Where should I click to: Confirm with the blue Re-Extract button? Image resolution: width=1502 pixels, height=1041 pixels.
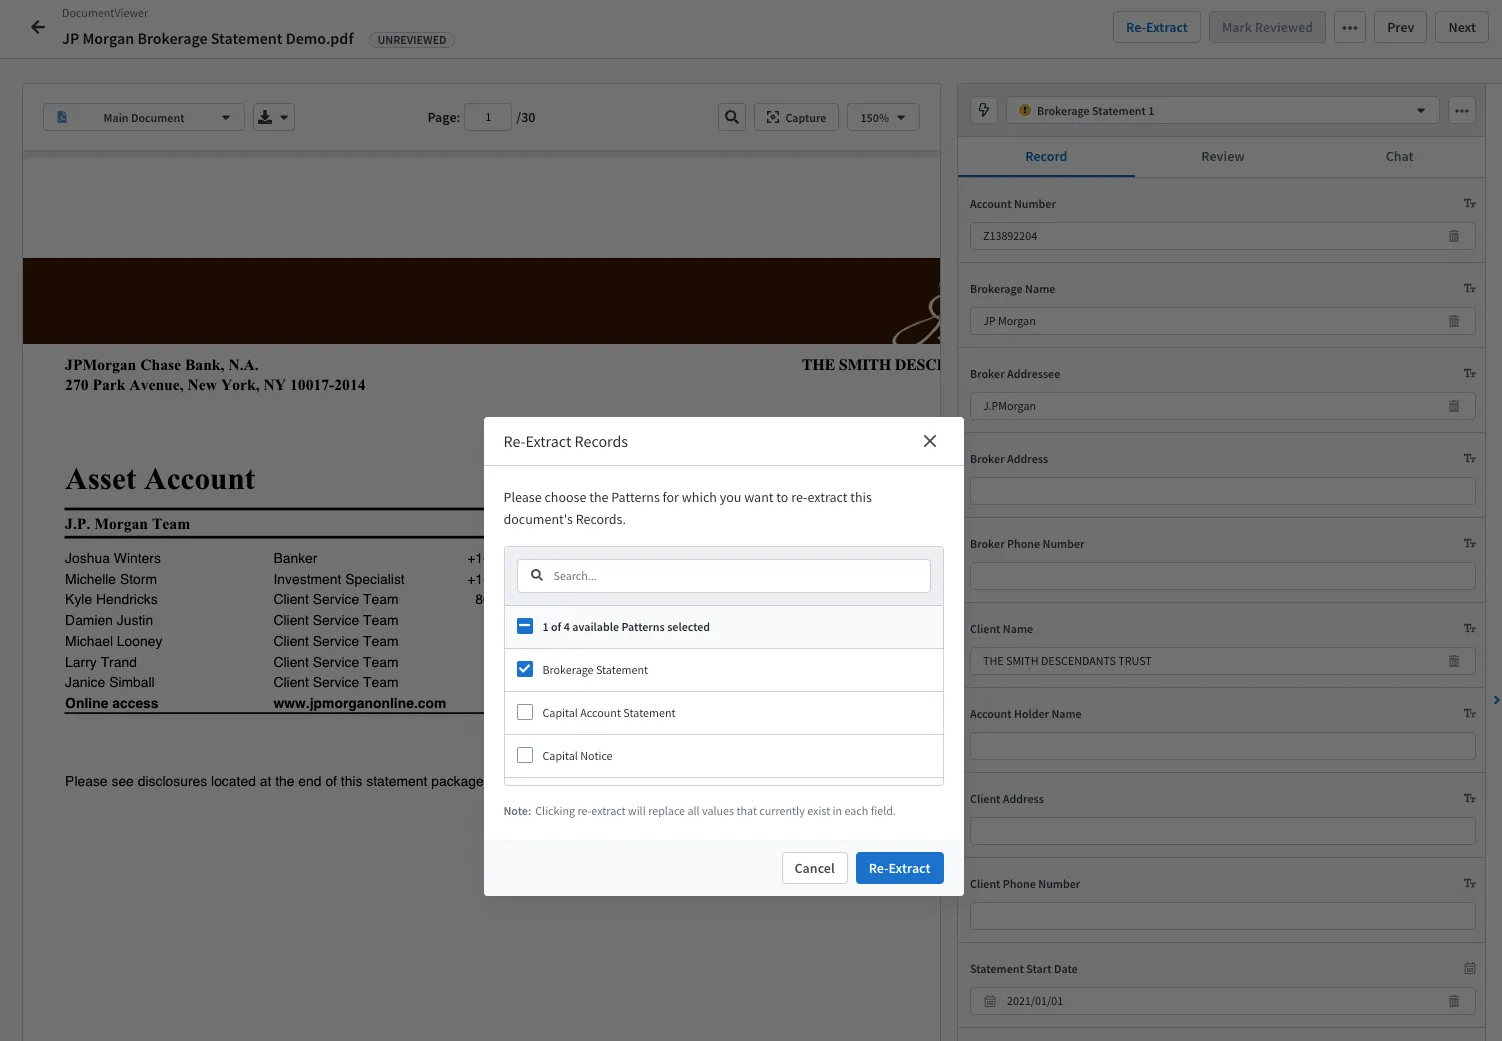[x=900, y=868]
